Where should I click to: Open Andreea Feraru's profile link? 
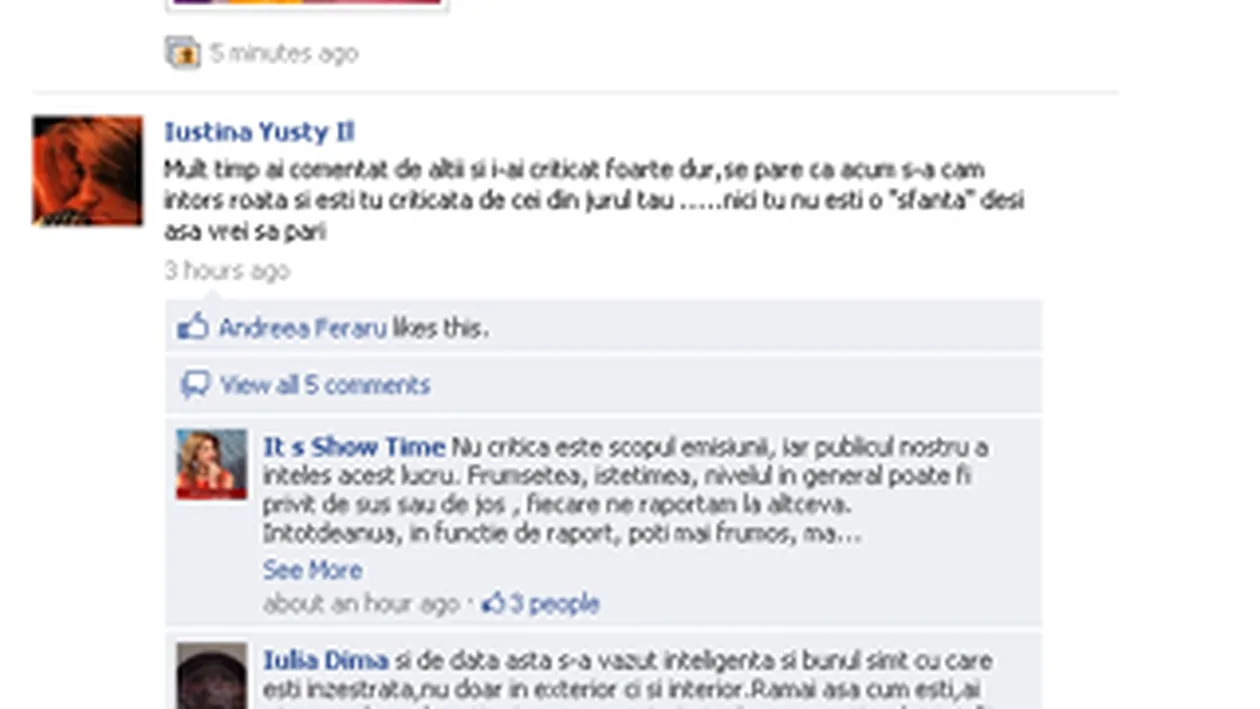(x=302, y=328)
